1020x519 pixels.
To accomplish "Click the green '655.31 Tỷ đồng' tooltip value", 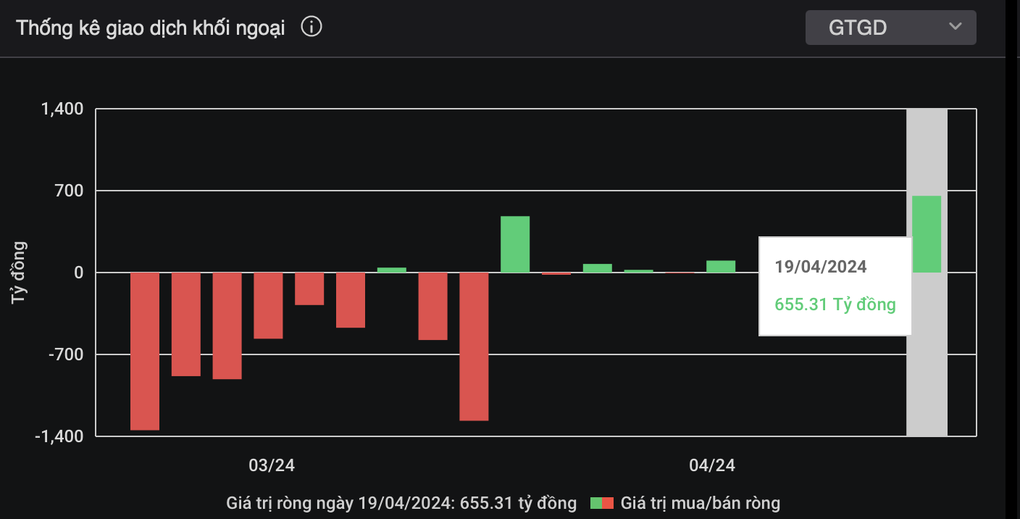I will [x=835, y=304].
